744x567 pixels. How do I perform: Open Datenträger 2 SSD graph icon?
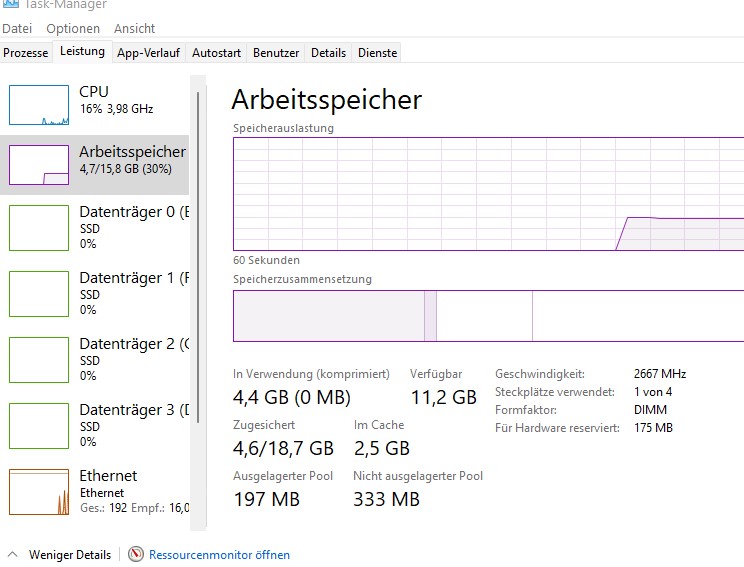39,359
